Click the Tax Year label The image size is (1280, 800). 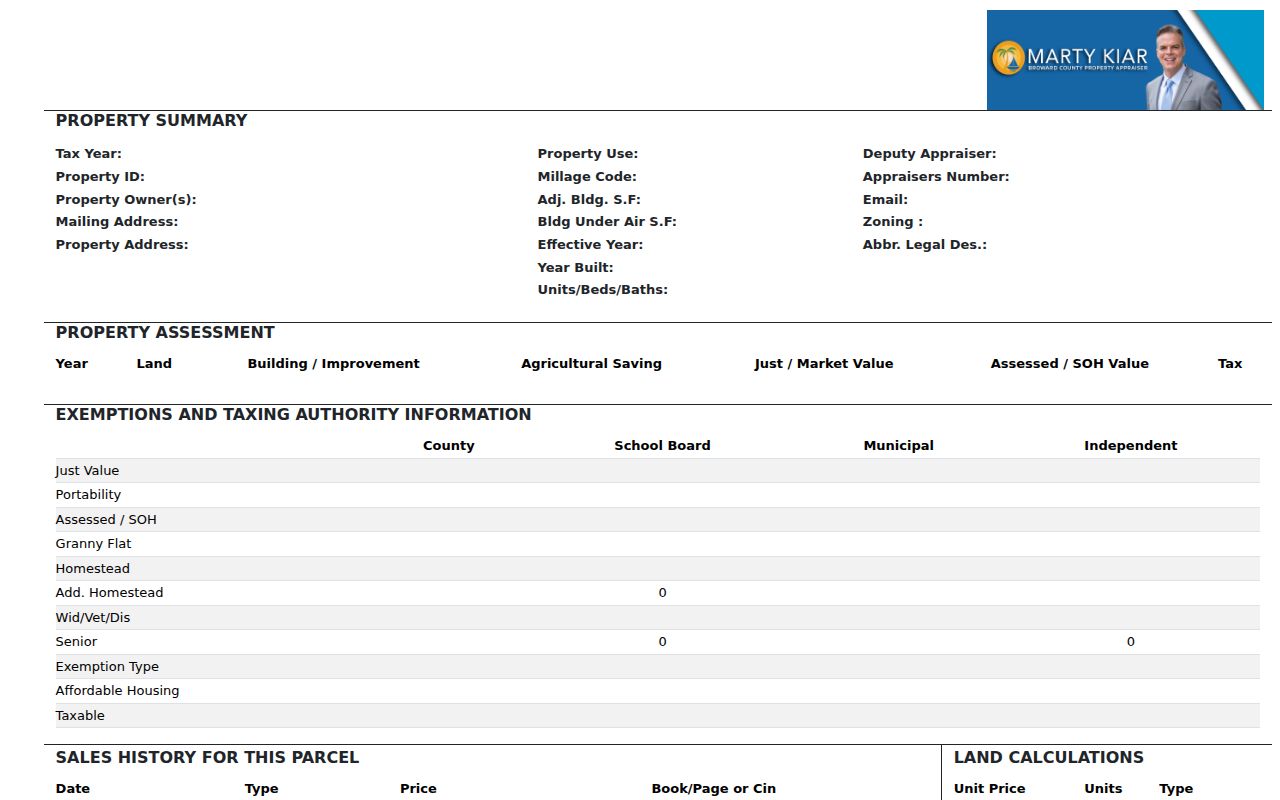pyautogui.click(x=89, y=154)
